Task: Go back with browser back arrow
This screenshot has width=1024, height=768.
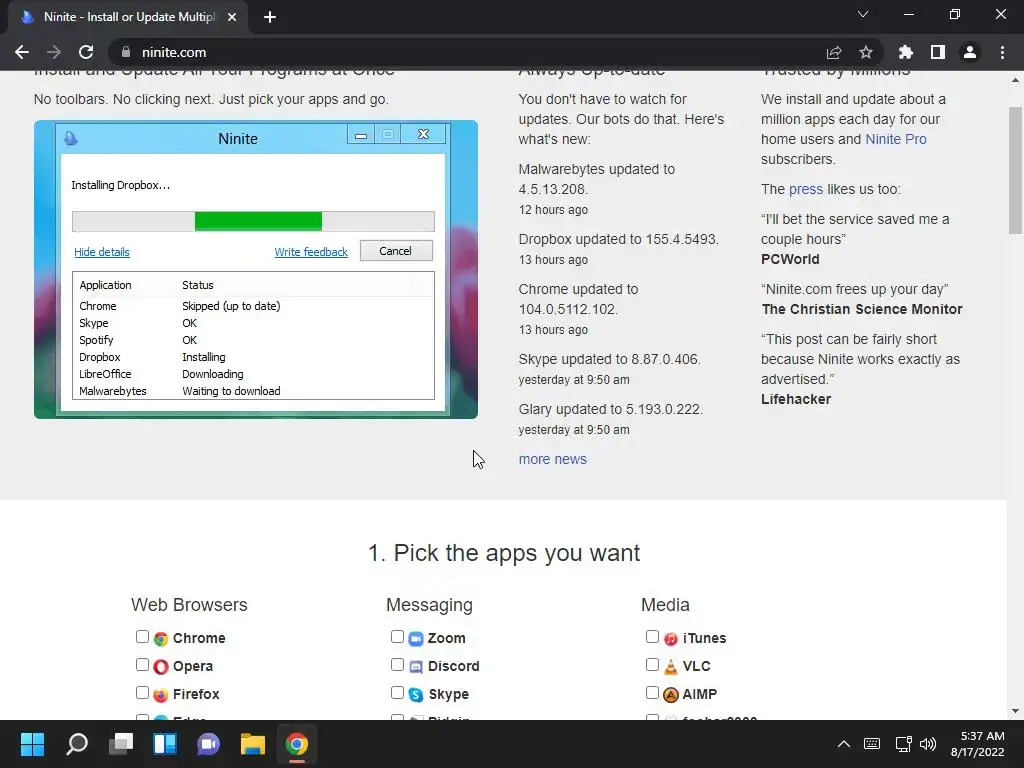Action: (22, 52)
